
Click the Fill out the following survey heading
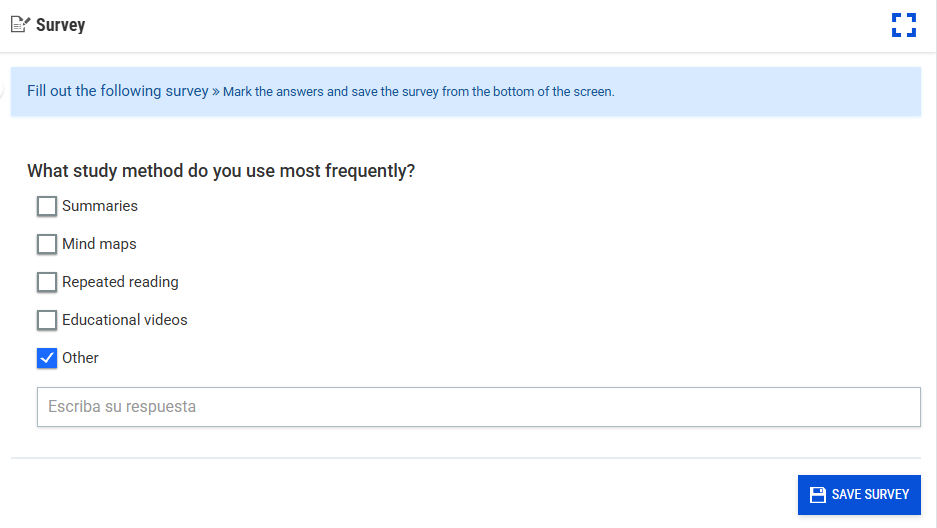(x=118, y=91)
